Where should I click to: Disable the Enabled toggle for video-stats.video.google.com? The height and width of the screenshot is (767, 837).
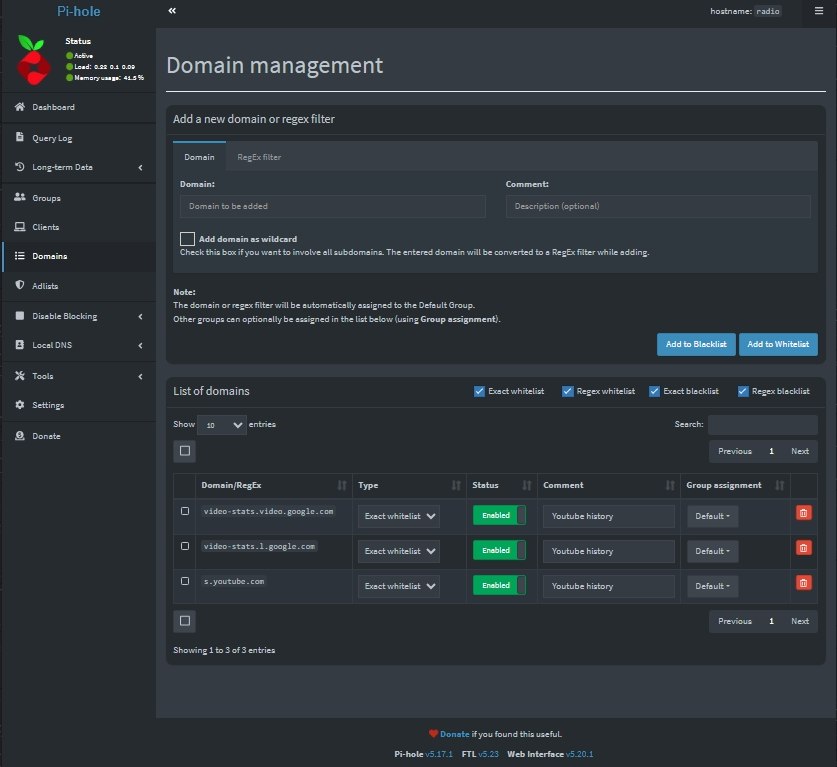pos(499,515)
